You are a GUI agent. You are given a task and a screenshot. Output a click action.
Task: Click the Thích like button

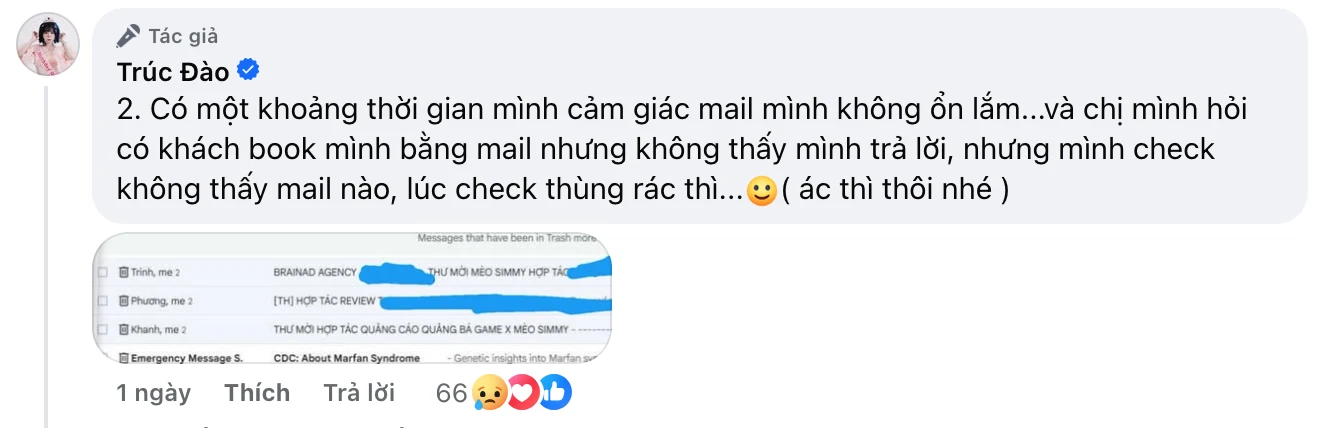pyautogui.click(x=257, y=393)
